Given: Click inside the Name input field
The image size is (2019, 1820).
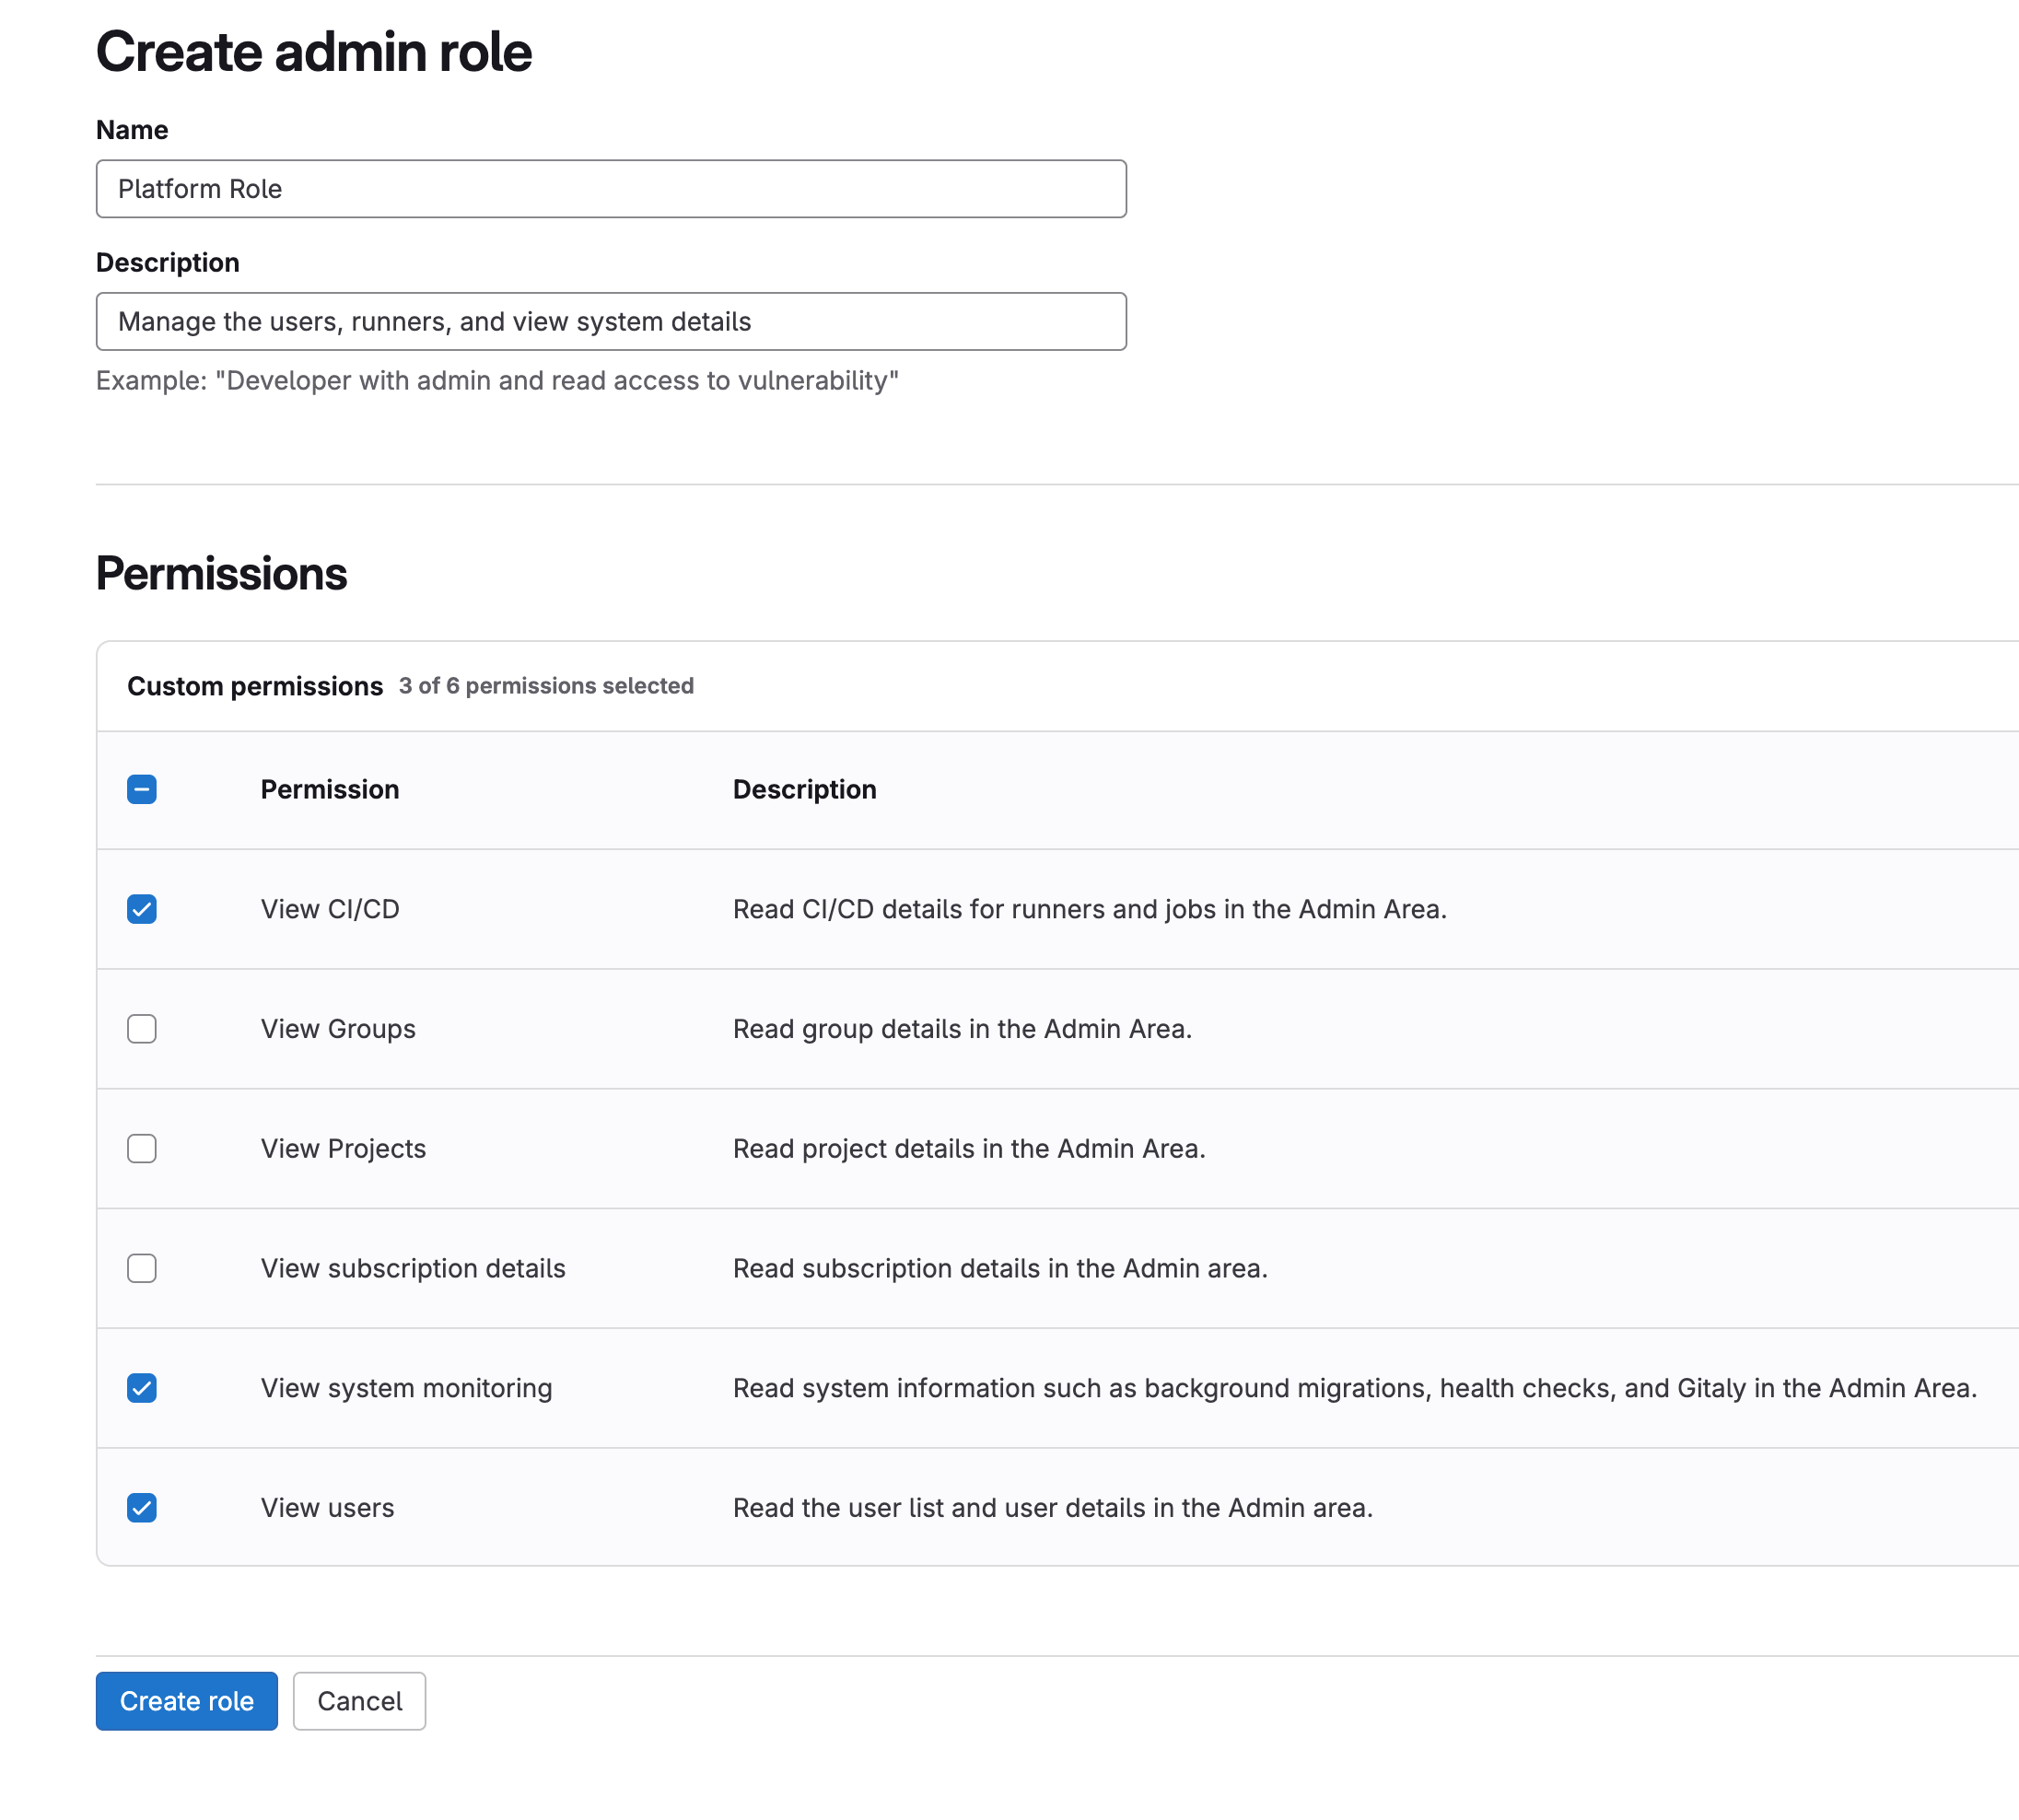Looking at the screenshot, I should pos(610,188).
